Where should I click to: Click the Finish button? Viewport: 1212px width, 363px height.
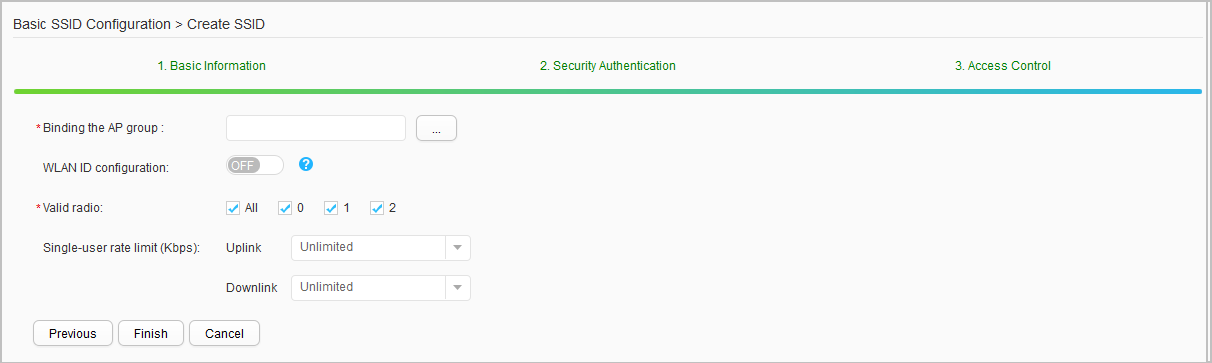coord(151,333)
